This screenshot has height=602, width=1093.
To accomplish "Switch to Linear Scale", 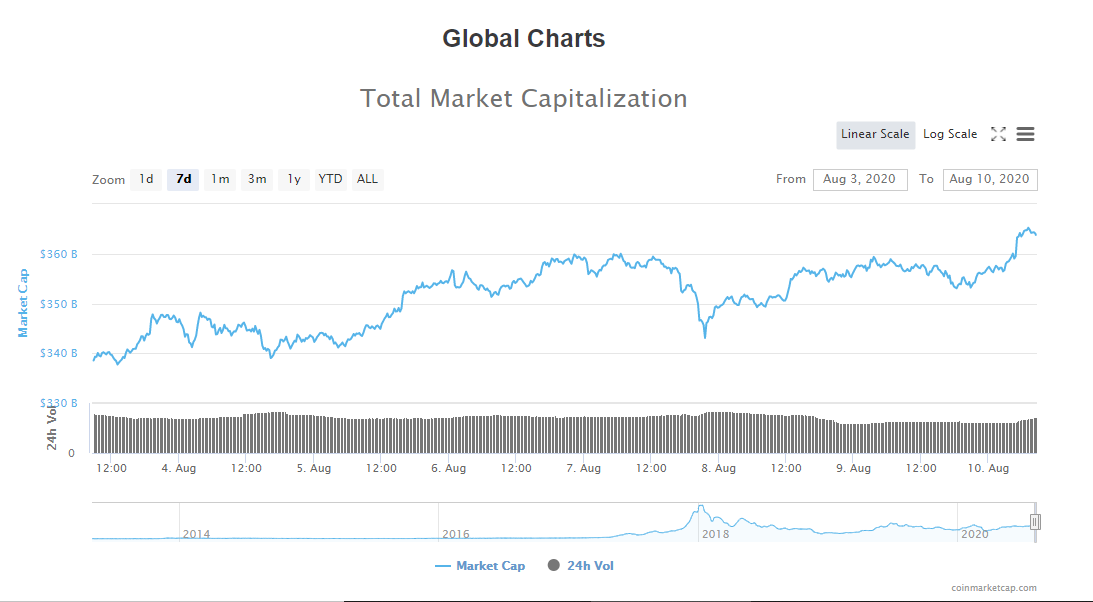I will [x=875, y=134].
